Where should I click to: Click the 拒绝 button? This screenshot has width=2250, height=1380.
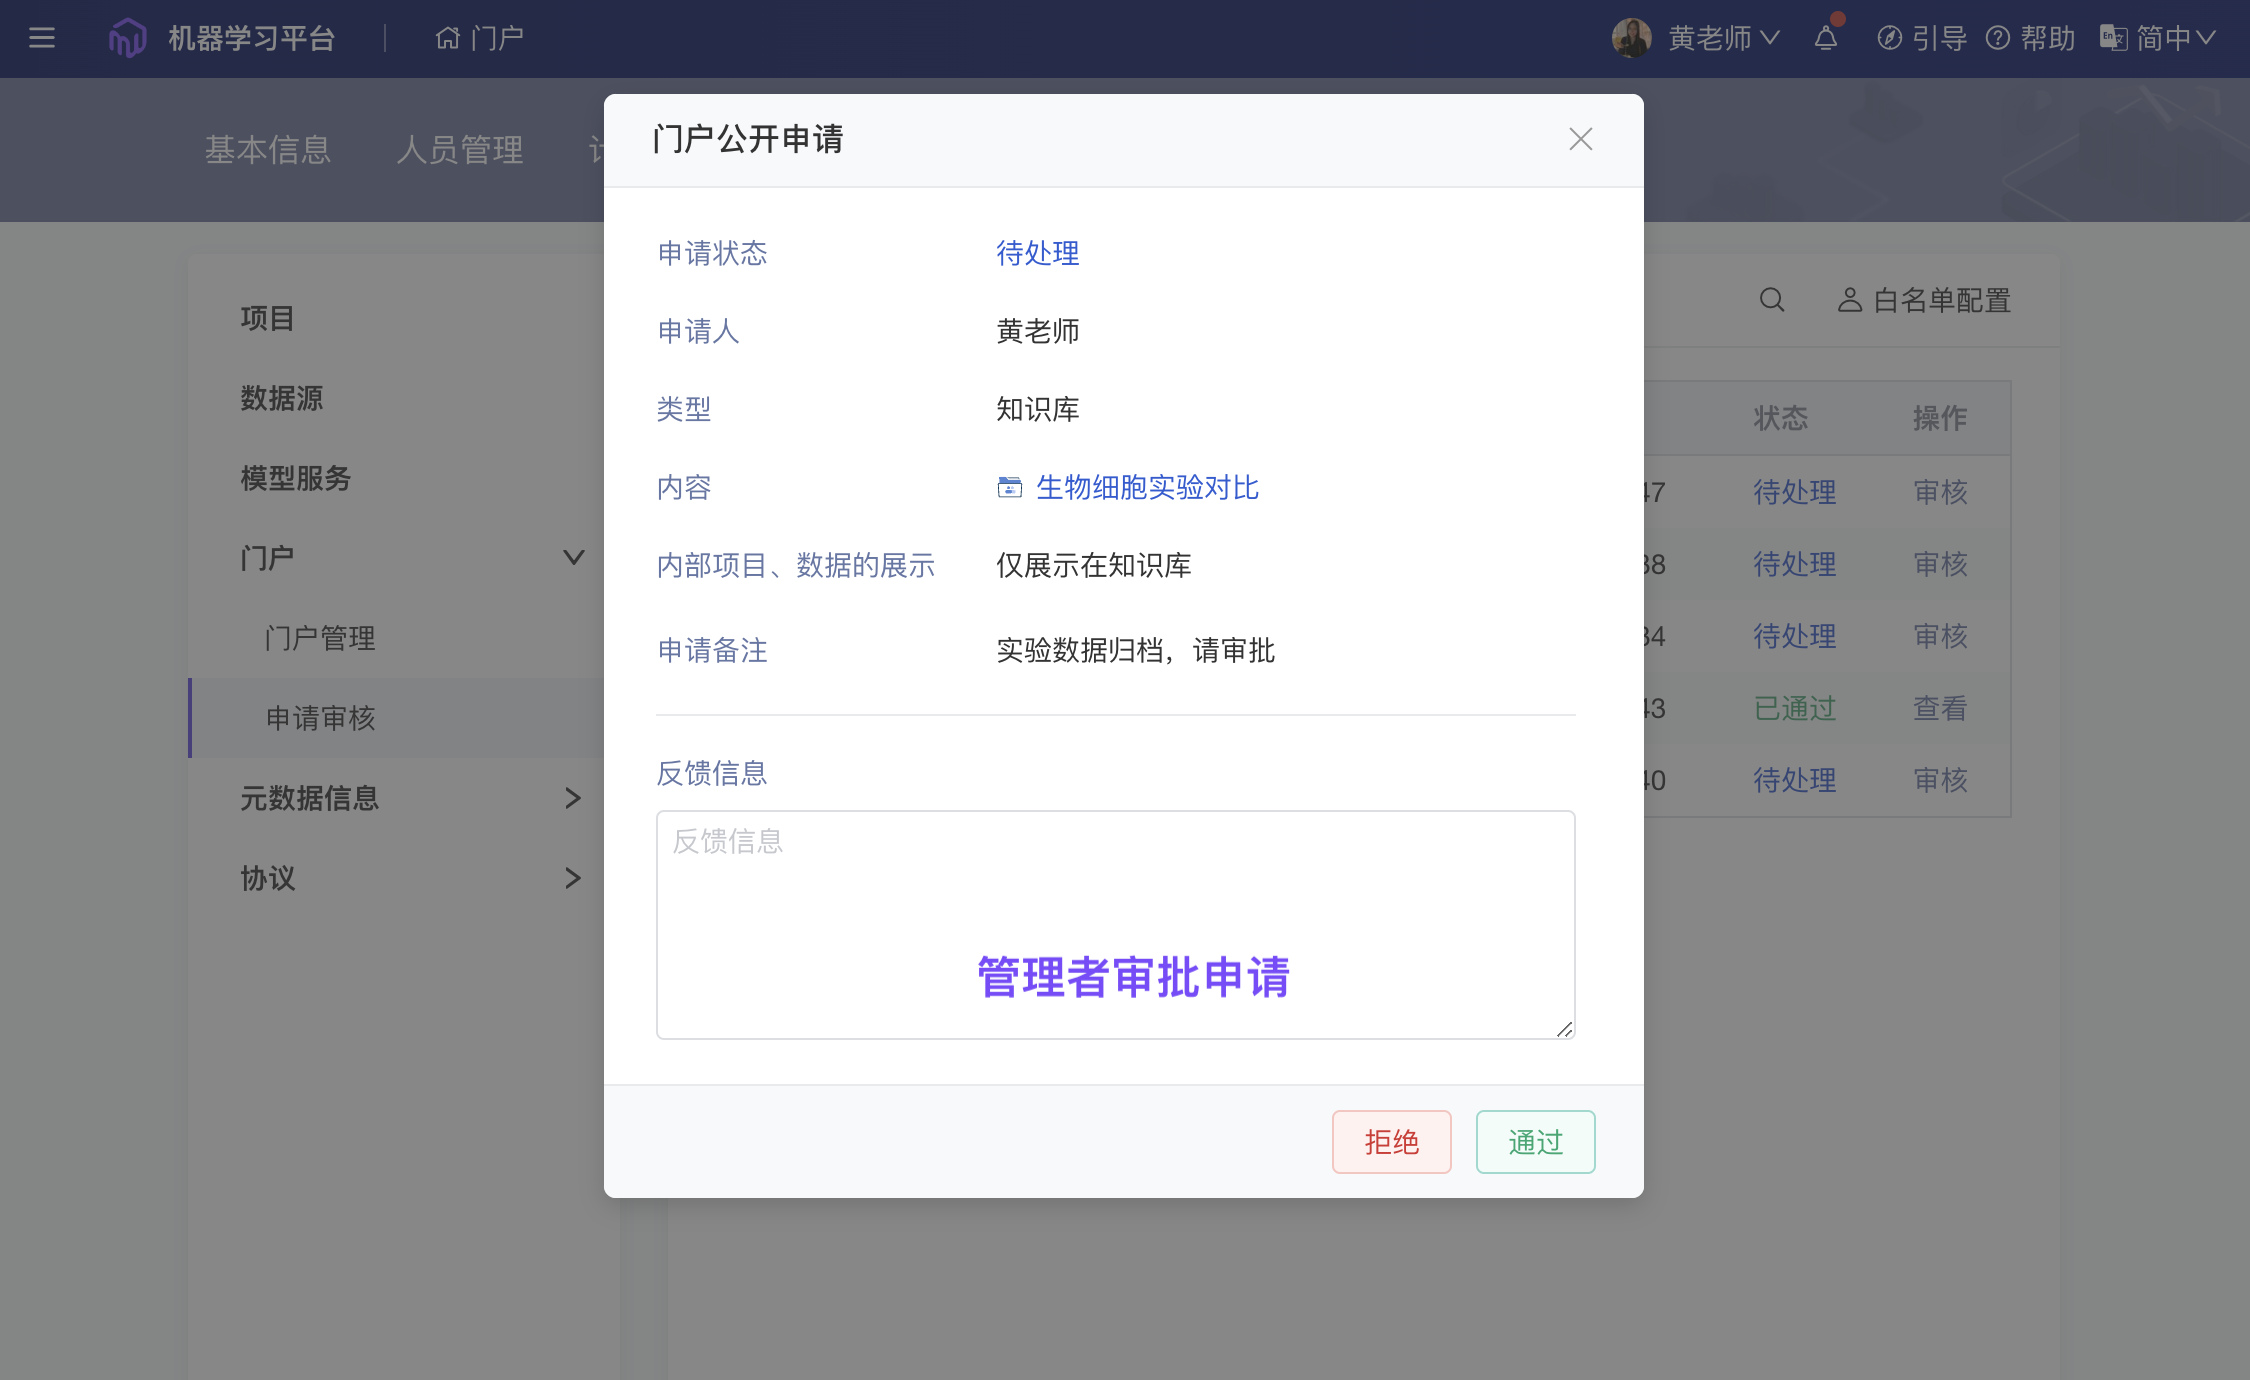click(x=1391, y=1142)
